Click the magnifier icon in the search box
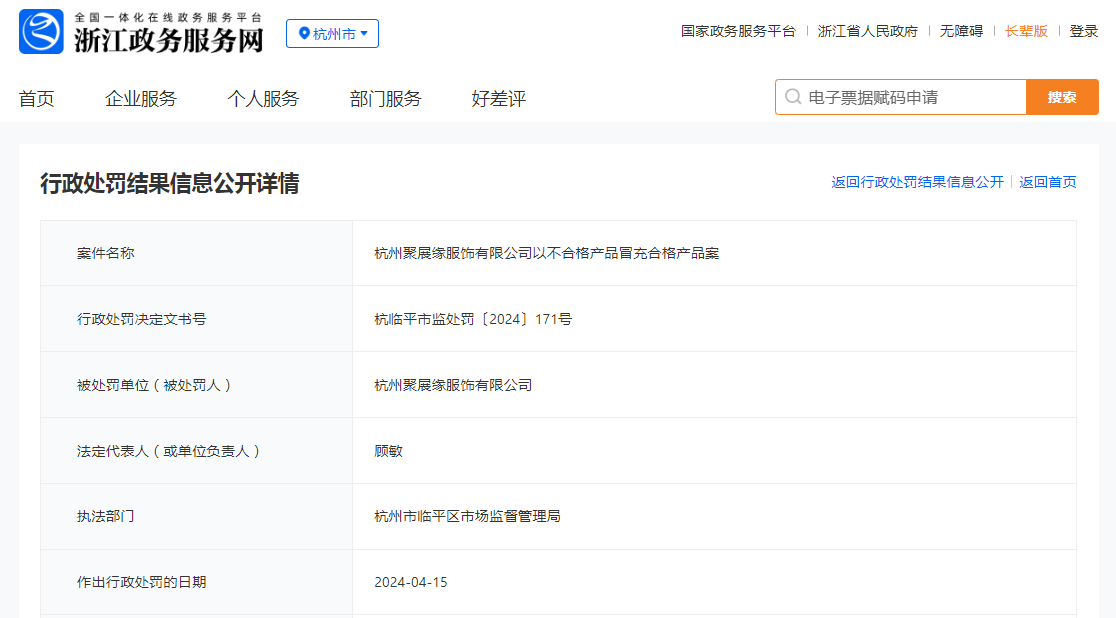1116x618 pixels. [793, 97]
